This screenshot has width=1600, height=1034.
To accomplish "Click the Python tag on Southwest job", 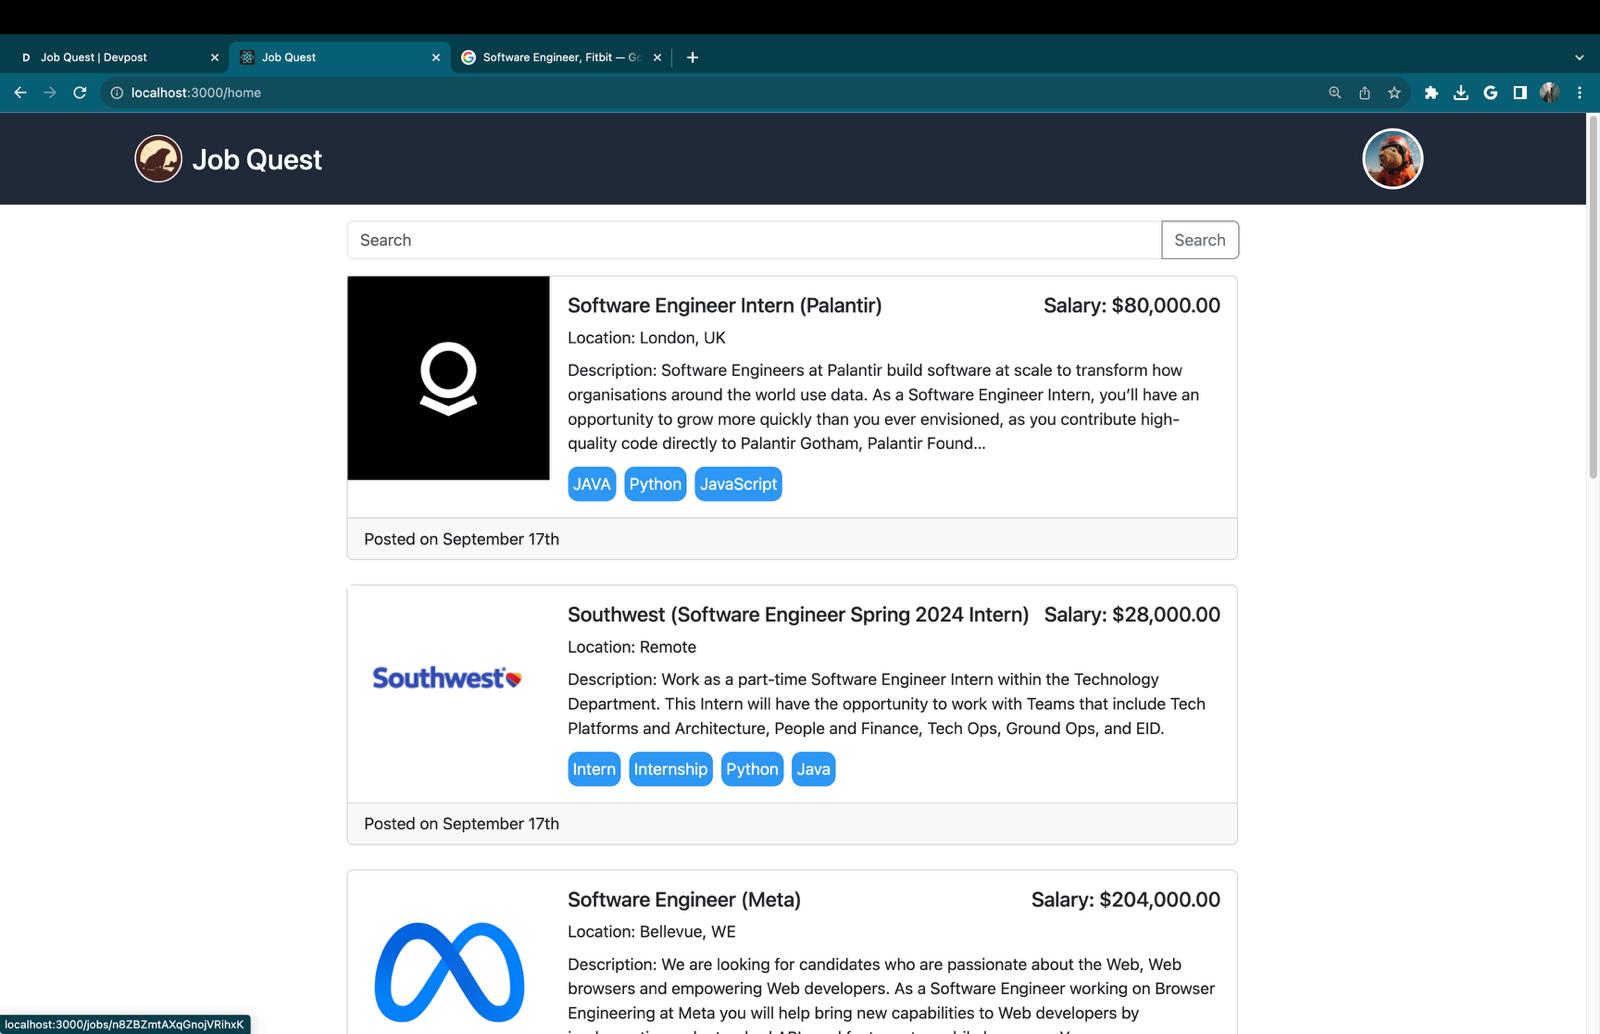I will 752,769.
